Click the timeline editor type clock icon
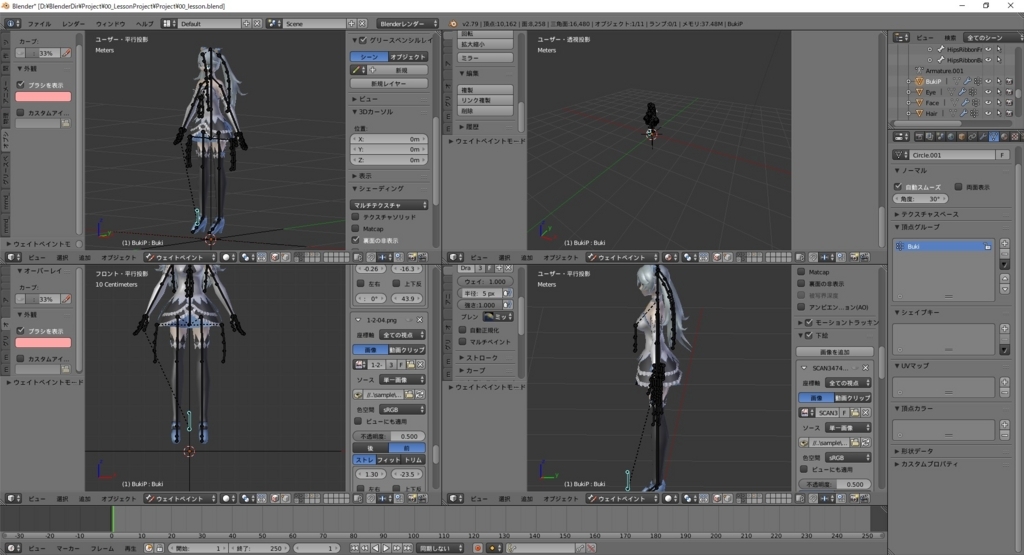The image size is (1024, 555). (12, 548)
